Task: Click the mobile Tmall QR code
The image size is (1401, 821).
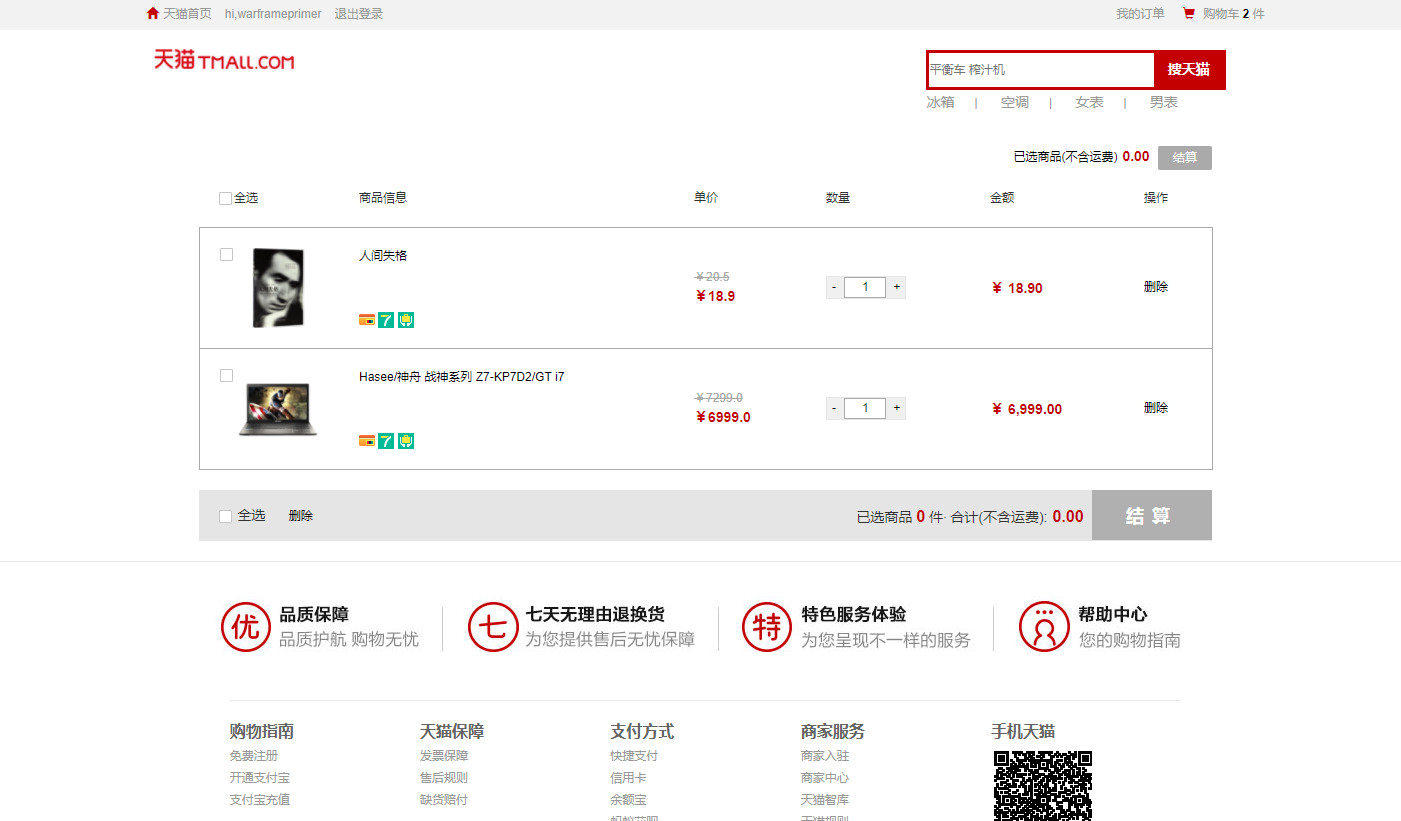Action: [1043, 786]
